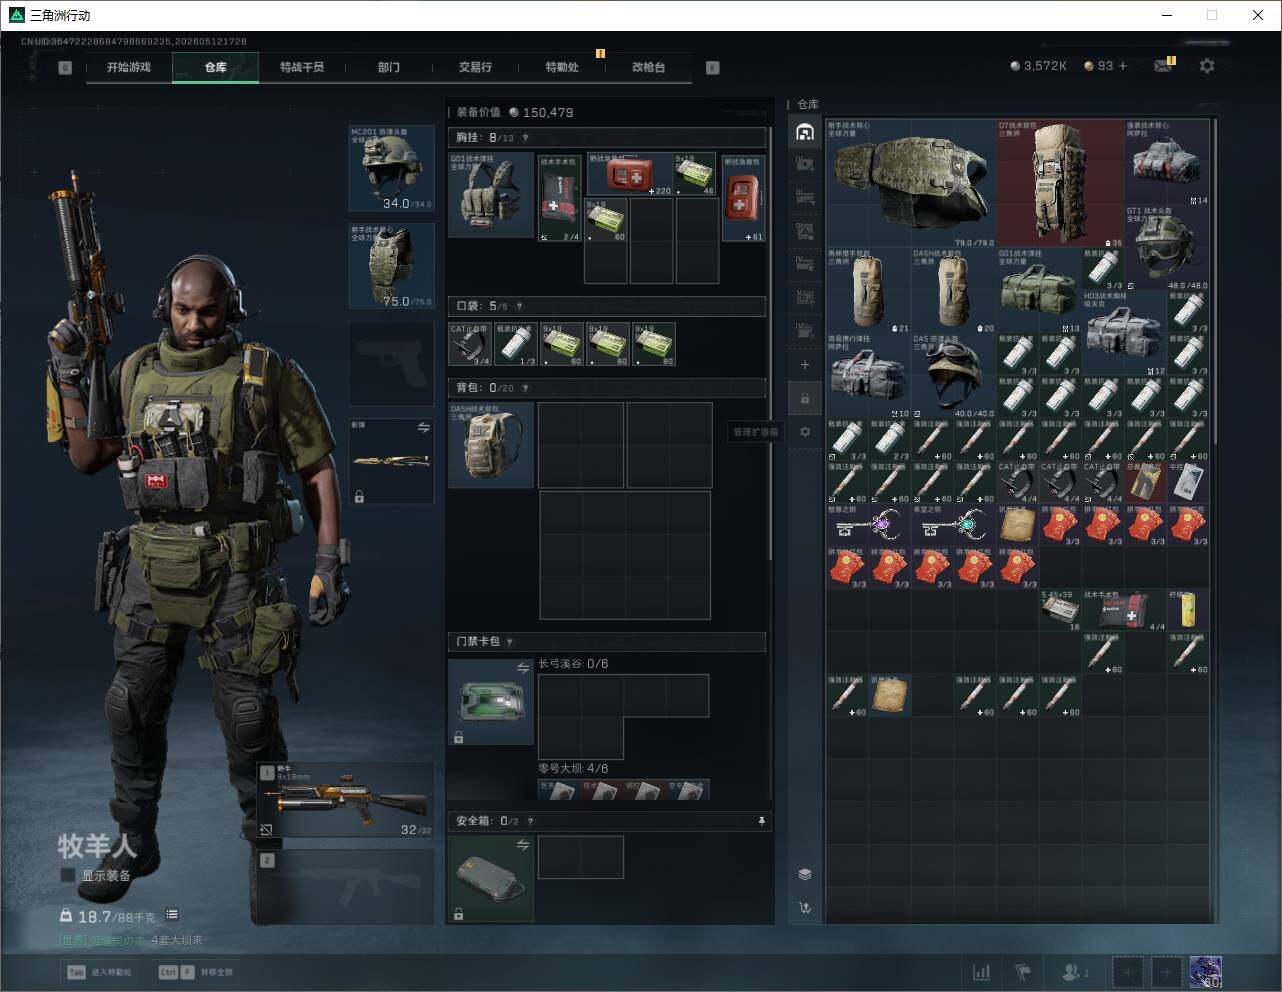Swap the 门禁卡包 case via arrows
This screenshot has height=992, width=1282.
click(522, 668)
